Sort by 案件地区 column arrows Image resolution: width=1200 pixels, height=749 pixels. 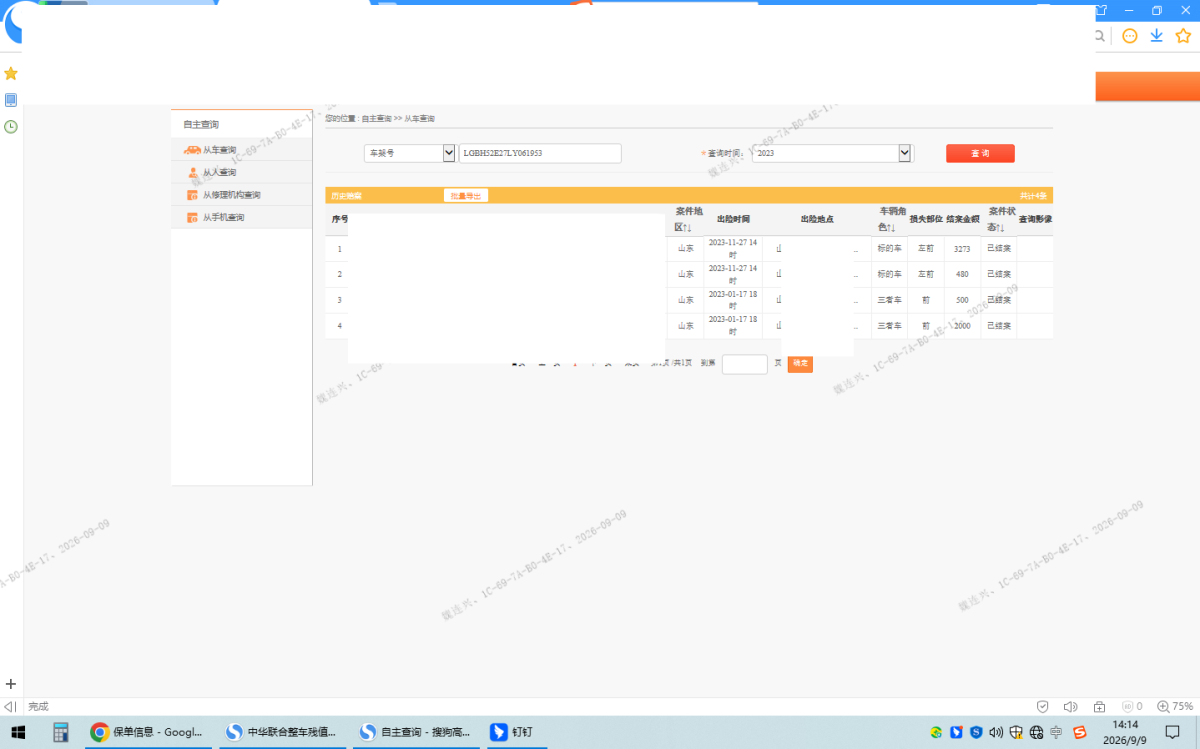coord(687,228)
